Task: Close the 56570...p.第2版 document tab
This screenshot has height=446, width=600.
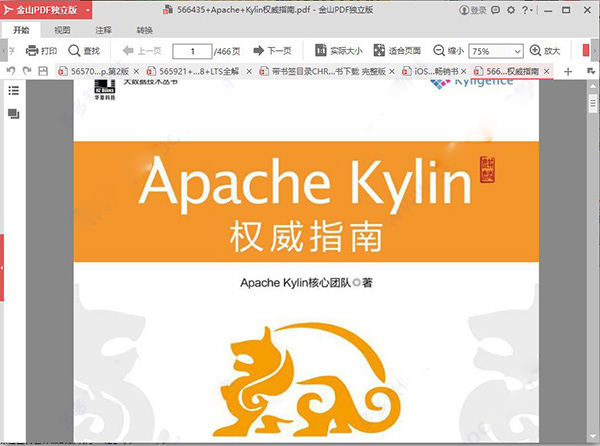Action: point(136,72)
